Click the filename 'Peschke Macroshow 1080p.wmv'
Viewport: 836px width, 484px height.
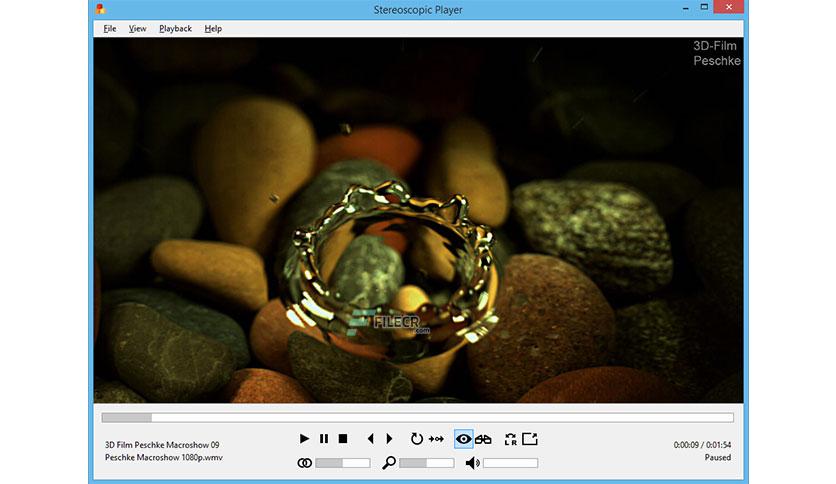pyautogui.click(x=164, y=457)
